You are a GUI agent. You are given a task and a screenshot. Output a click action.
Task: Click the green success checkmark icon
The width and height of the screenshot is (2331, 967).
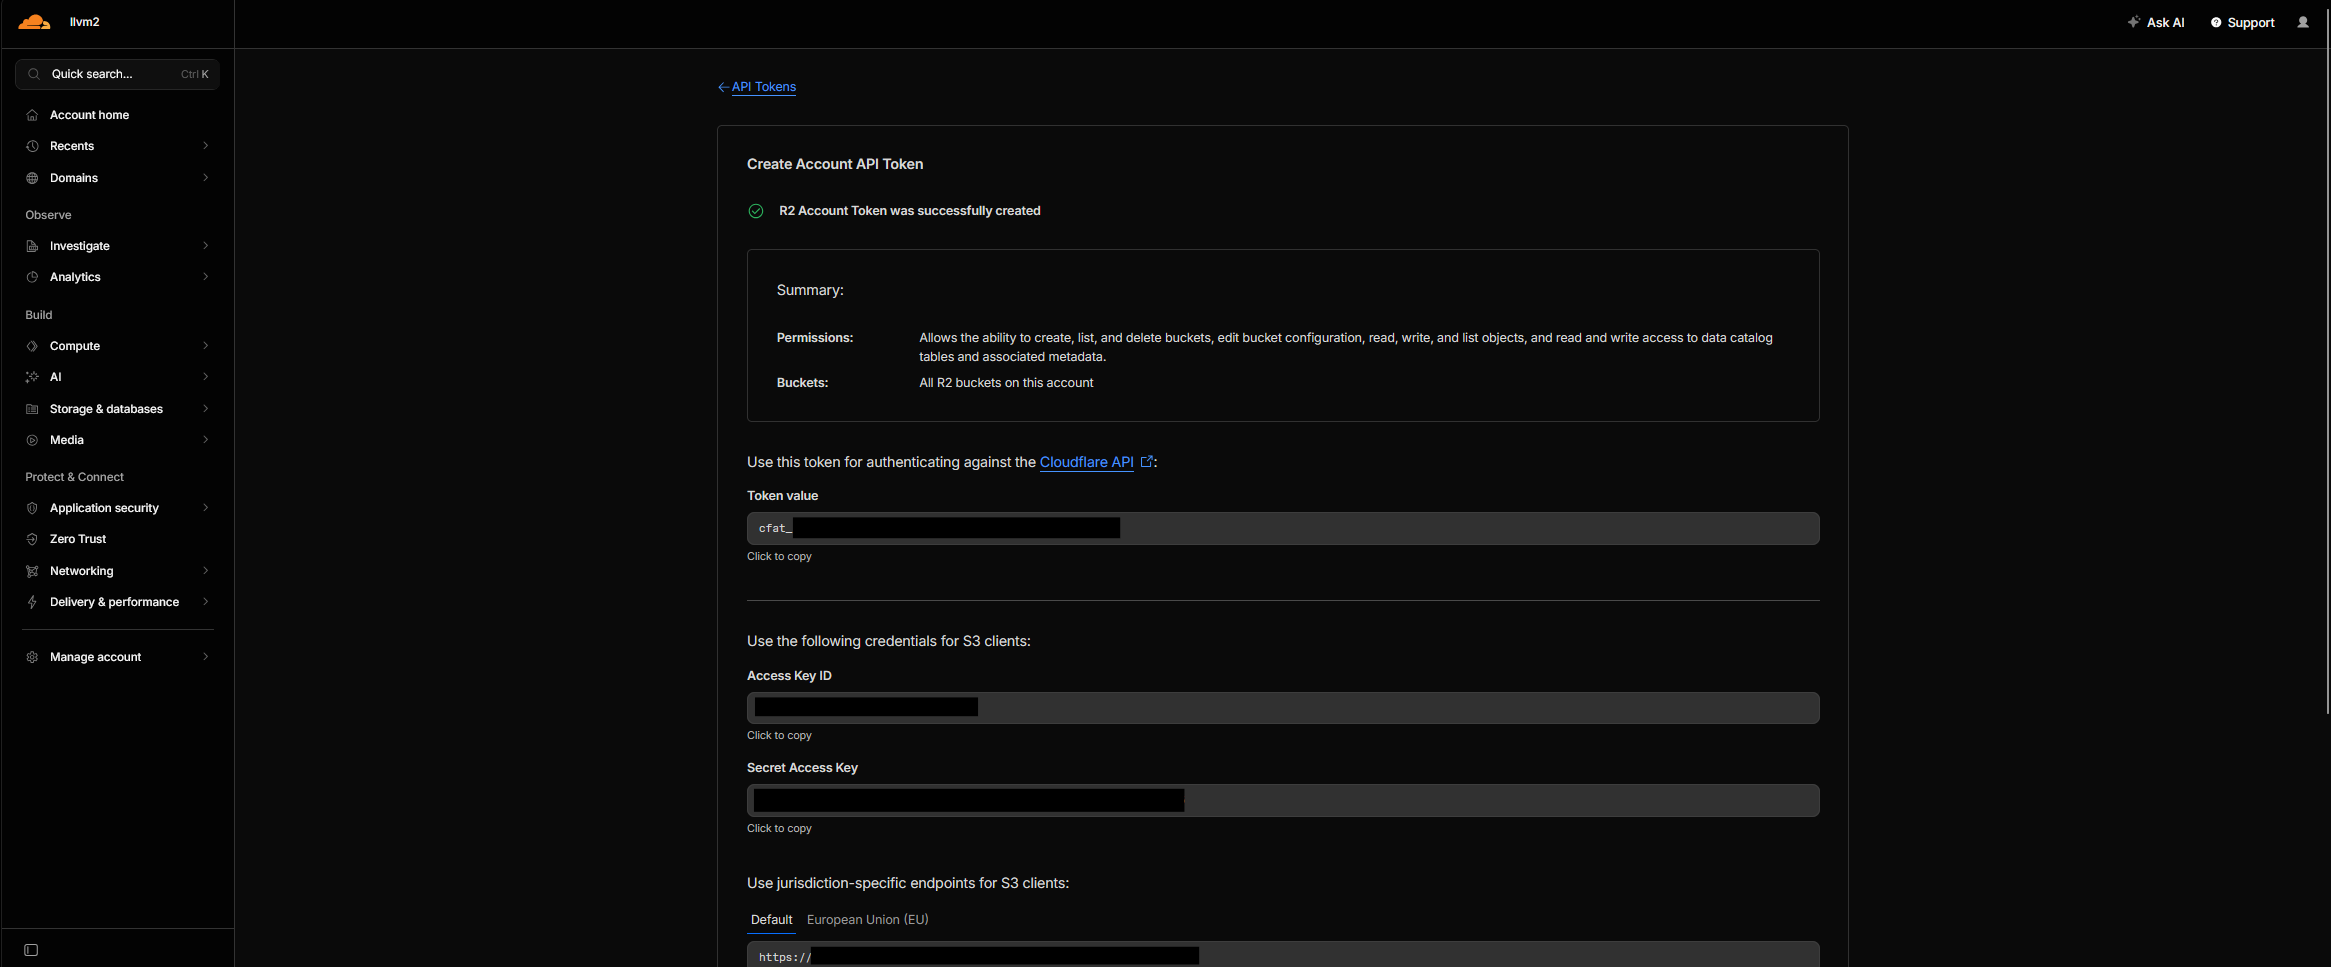(756, 211)
